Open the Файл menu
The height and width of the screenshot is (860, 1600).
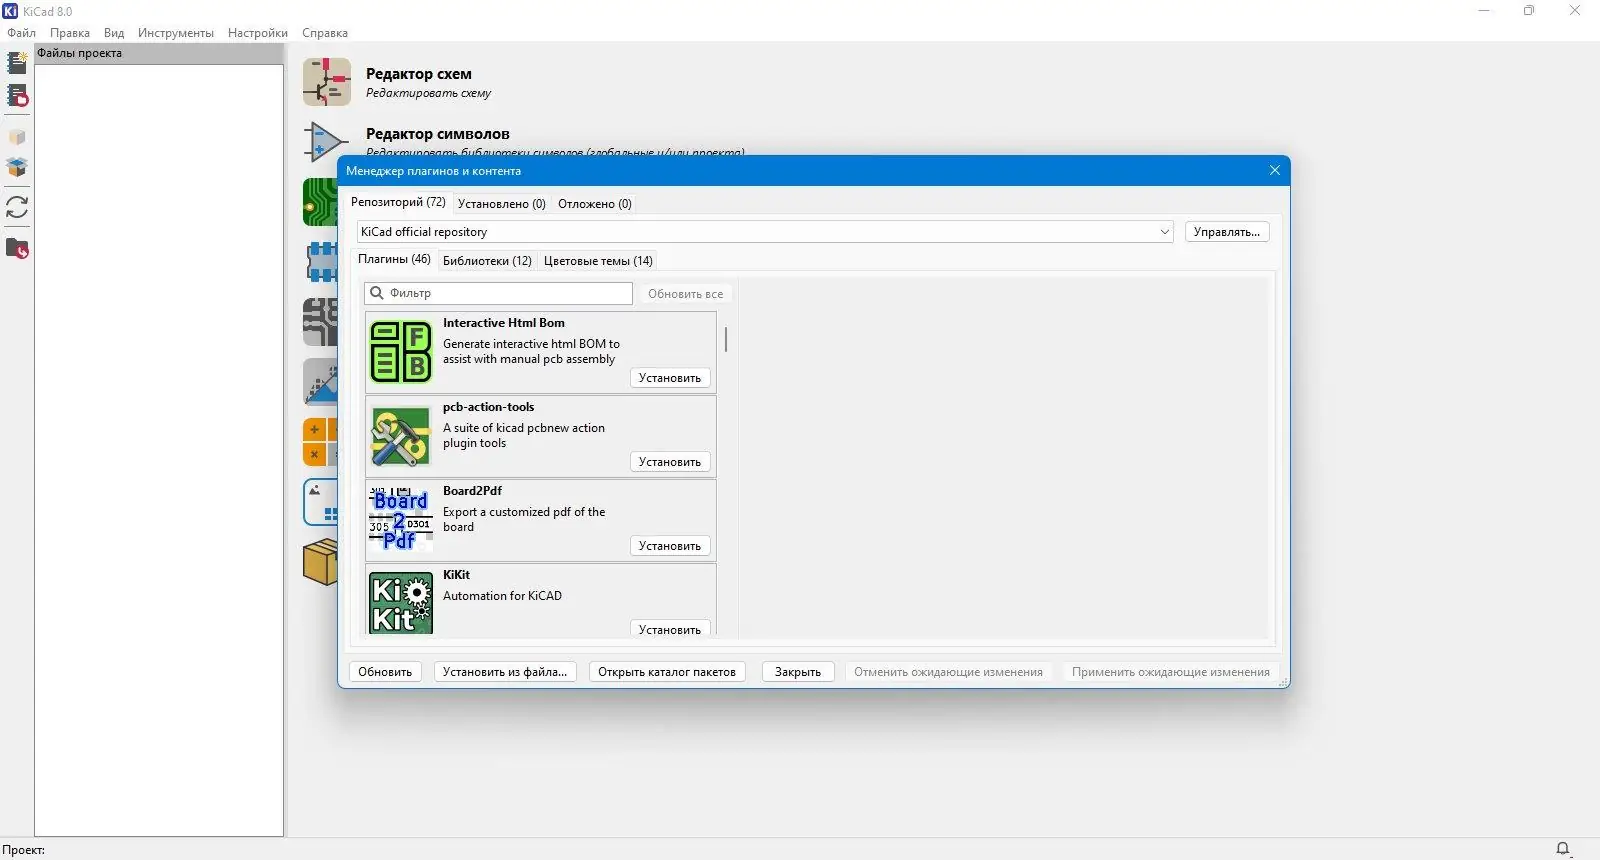pyautogui.click(x=22, y=33)
